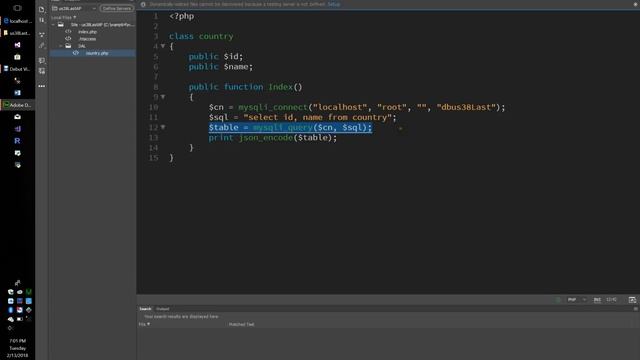Click the File Management arrows toolbar icon
The image size is (640, 360).
pyautogui.click(x=42, y=20)
